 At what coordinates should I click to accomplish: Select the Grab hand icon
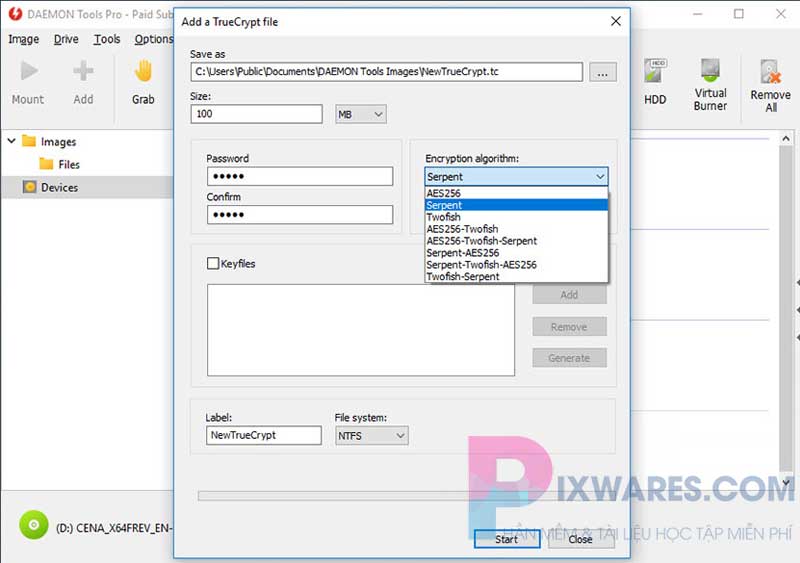pyautogui.click(x=143, y=72)
